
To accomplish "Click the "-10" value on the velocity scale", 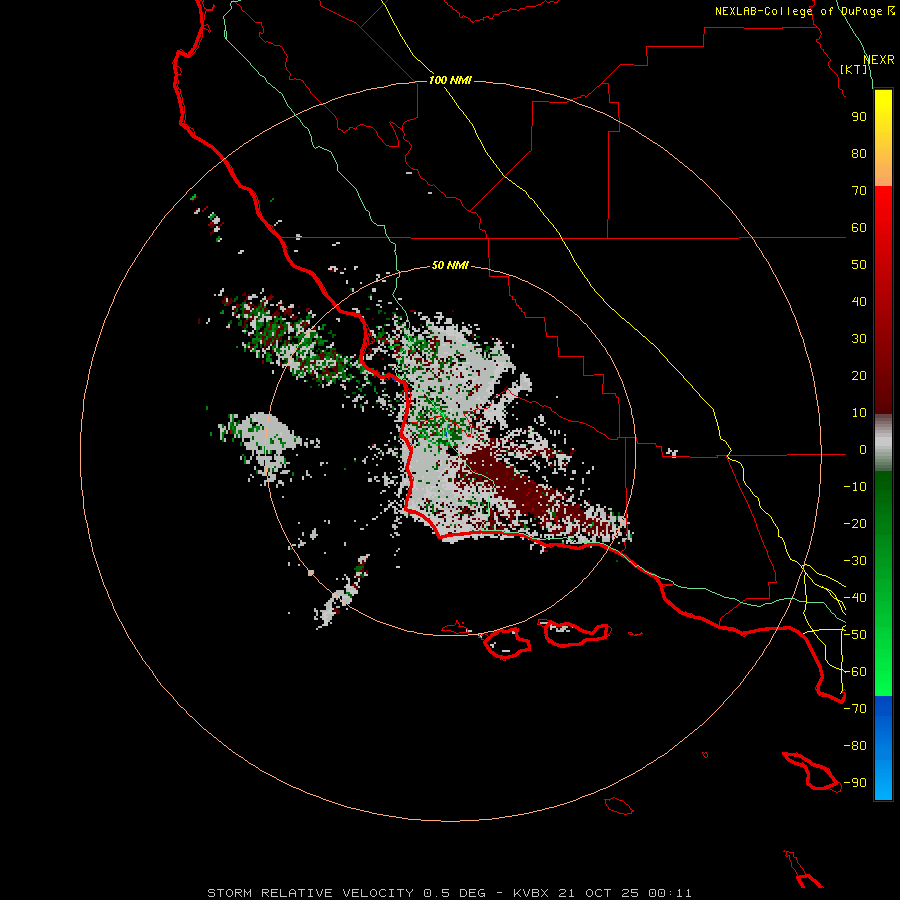I will point(855,487).
